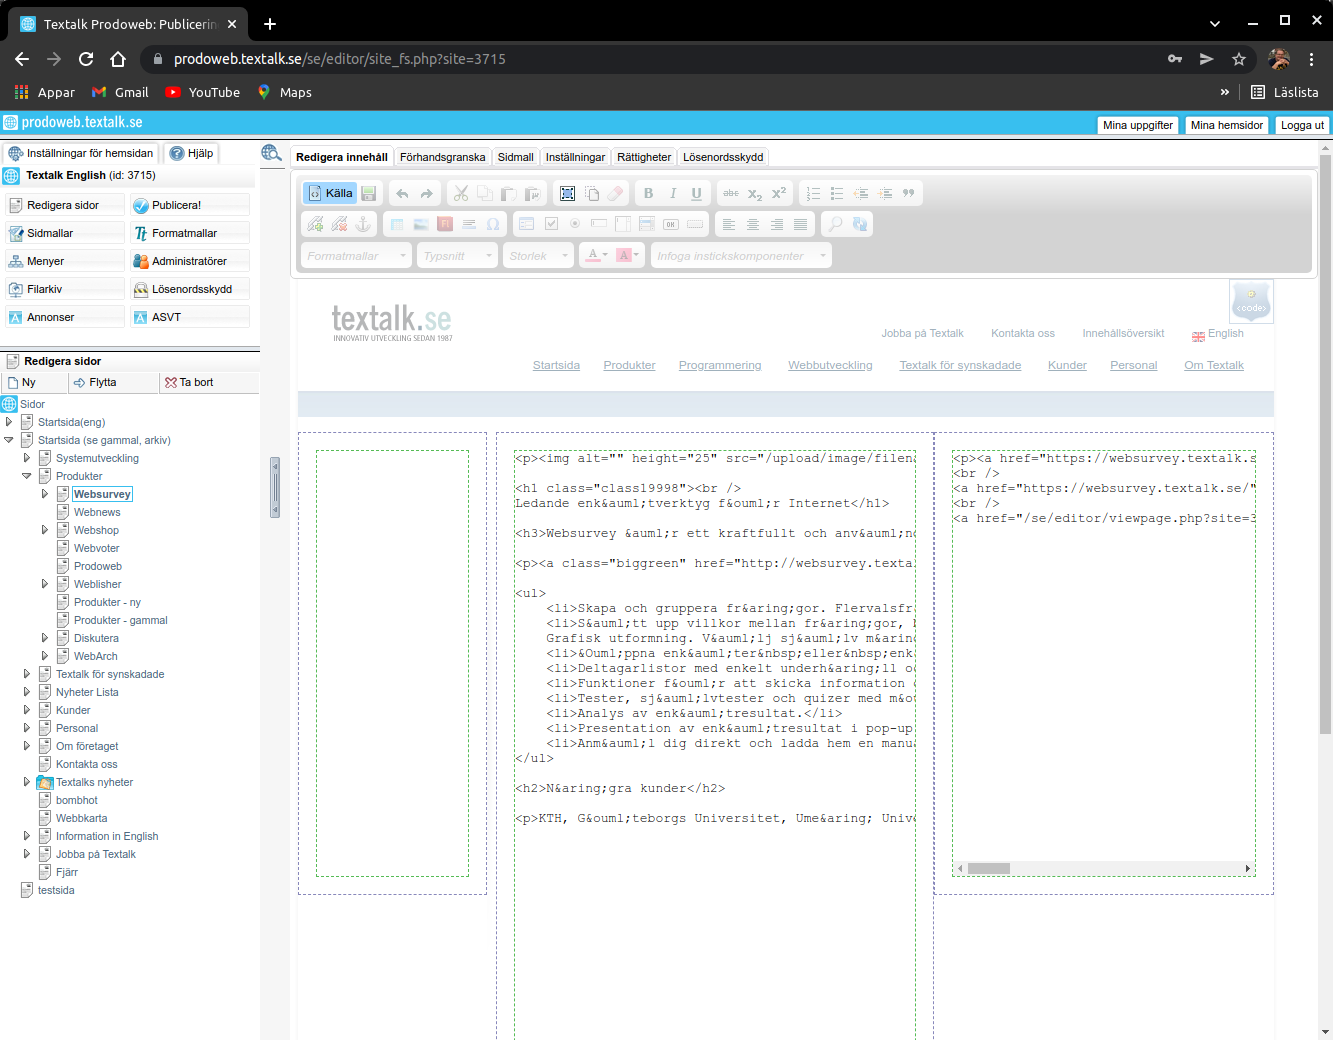Open Mina hemsidor
The image size is (1333, 1040).
pos(1226,125)
